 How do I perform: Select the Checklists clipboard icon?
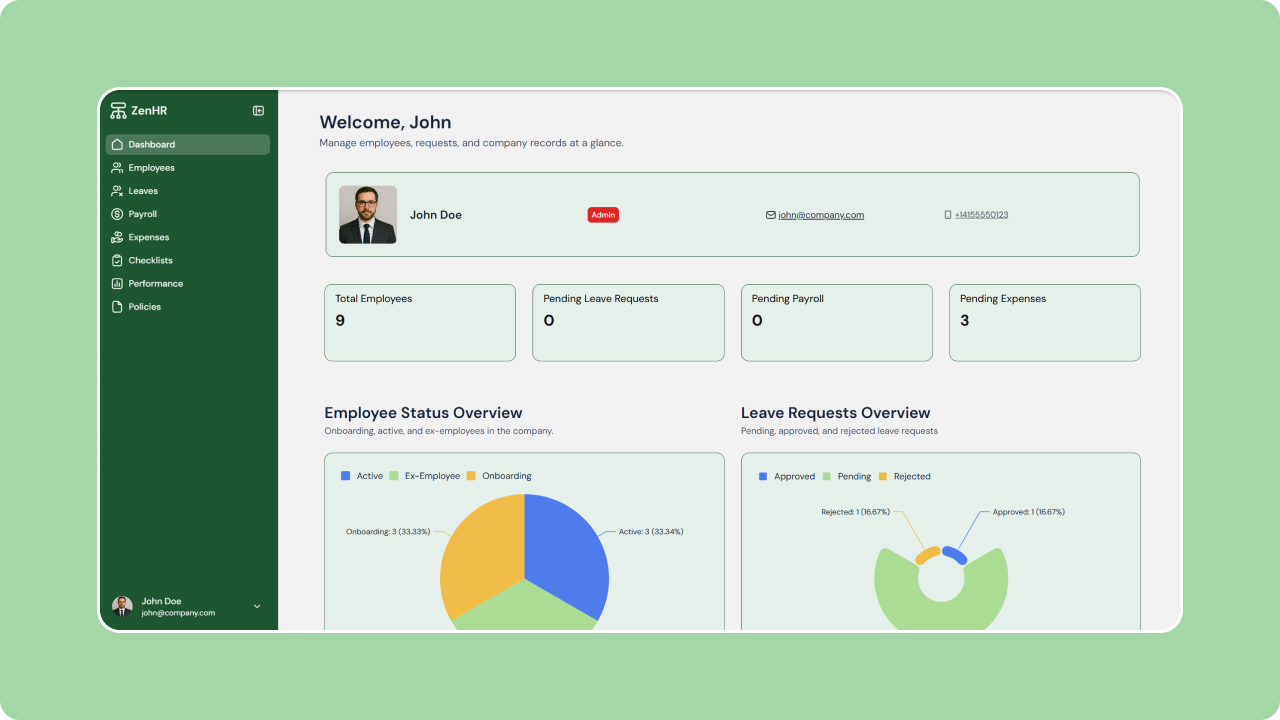pos(117,260)
